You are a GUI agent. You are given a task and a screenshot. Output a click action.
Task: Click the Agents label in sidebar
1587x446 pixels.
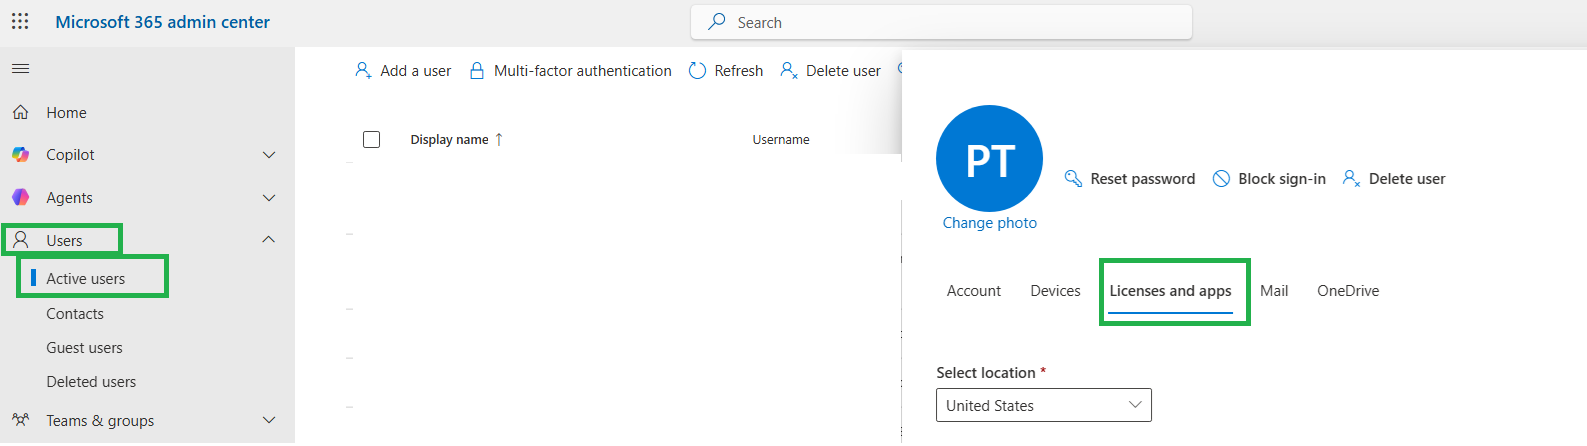pos(69,197)
